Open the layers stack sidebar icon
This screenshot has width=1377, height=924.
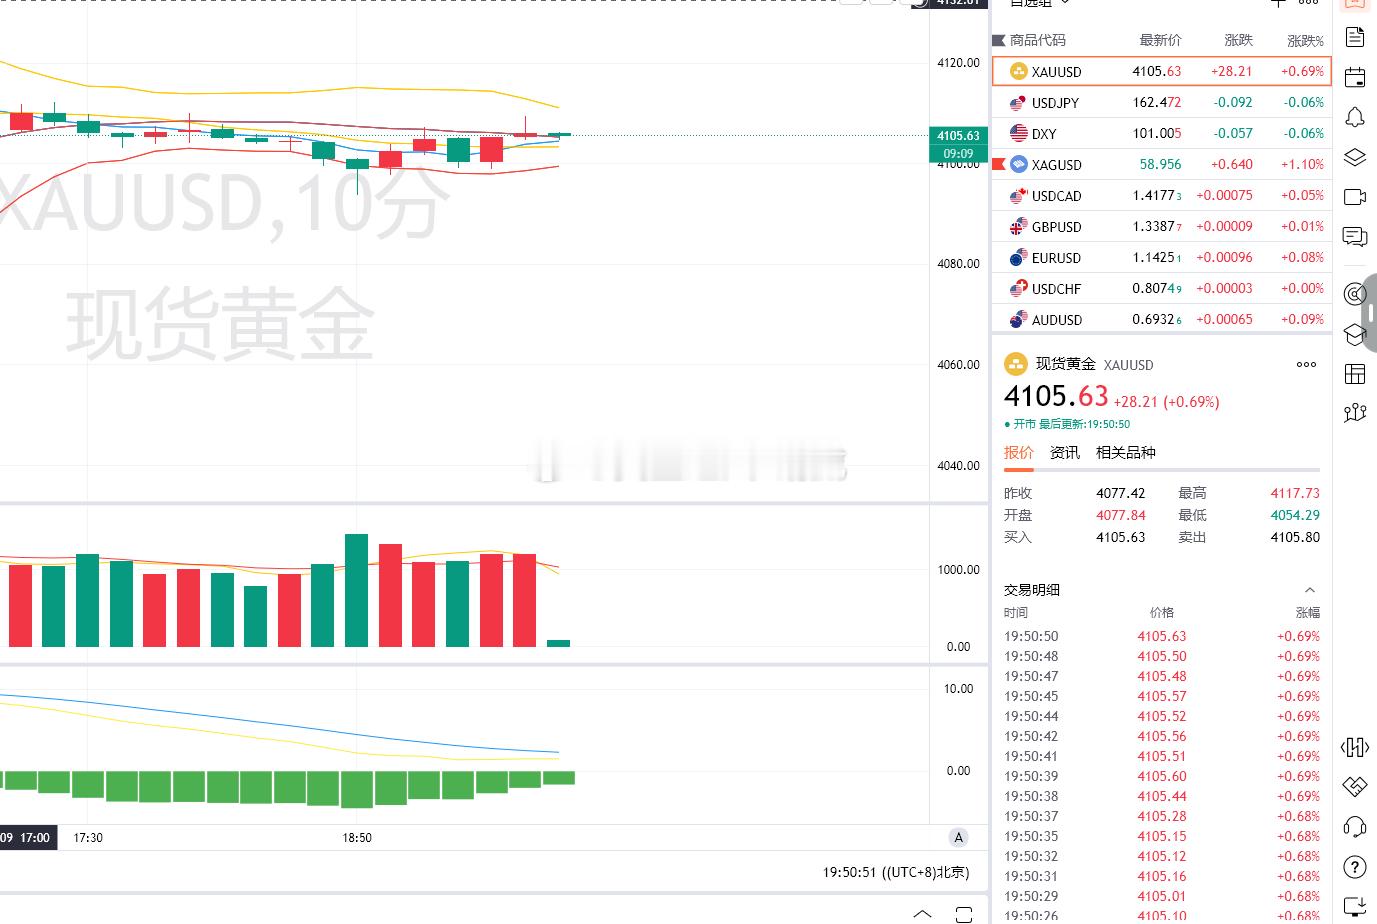click(x=1355, y=157)
